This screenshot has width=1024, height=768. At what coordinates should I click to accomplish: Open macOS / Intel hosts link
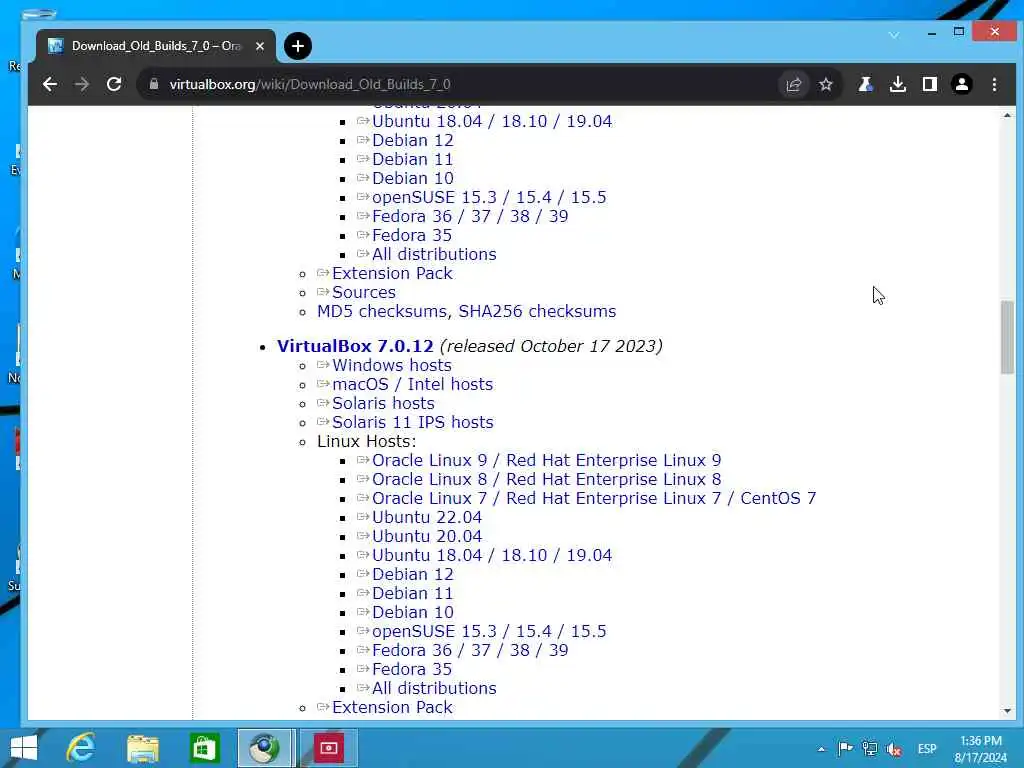413,384
